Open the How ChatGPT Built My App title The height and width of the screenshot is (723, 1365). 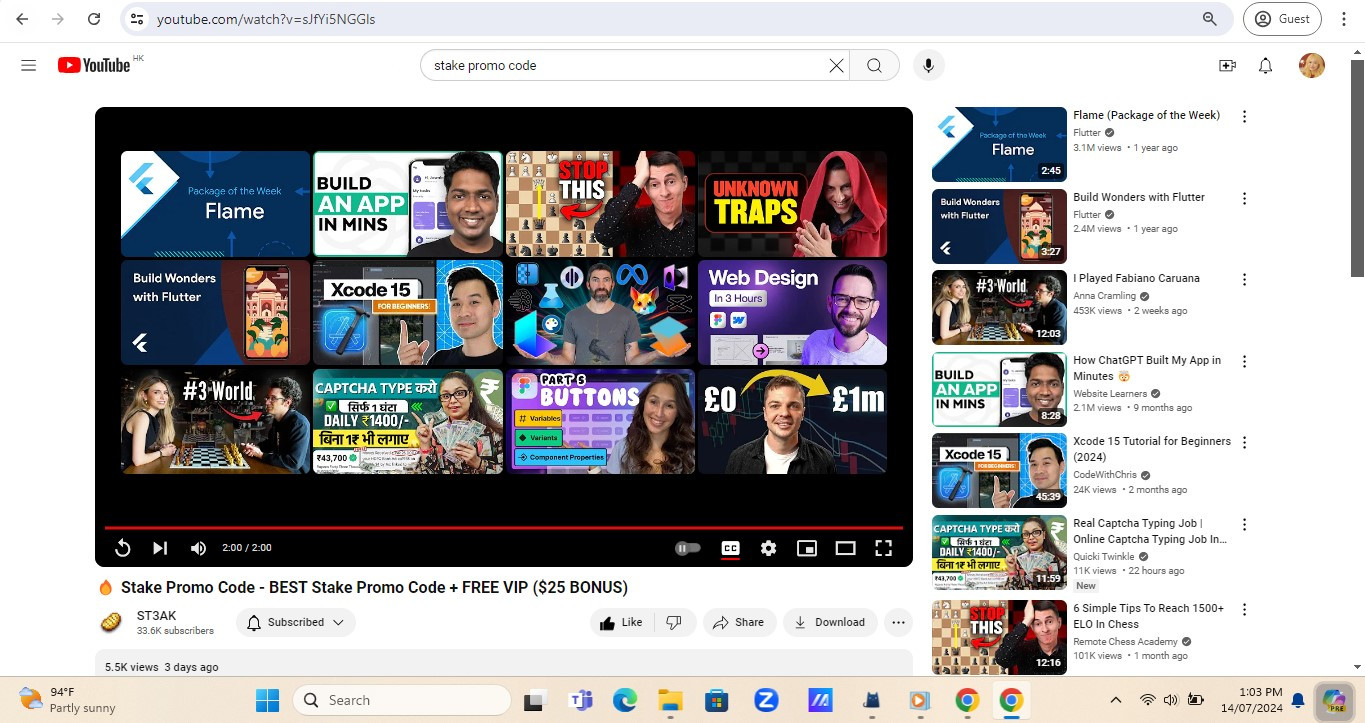pos(1147,368)
